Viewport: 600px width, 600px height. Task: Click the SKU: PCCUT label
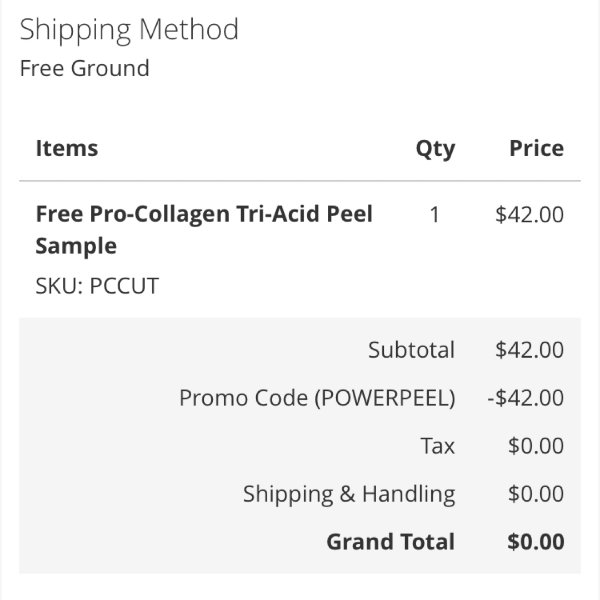point(97,285)
